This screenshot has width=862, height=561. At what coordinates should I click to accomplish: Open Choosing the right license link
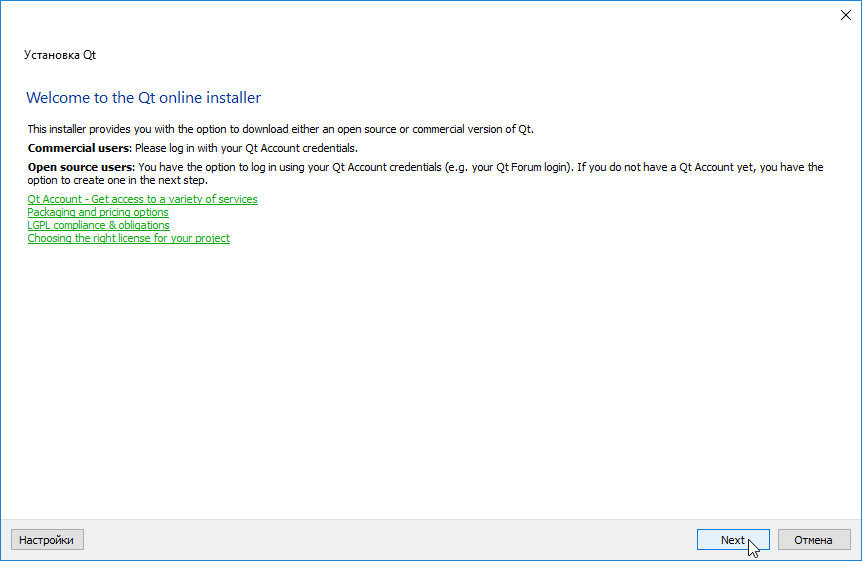(128, 238)
